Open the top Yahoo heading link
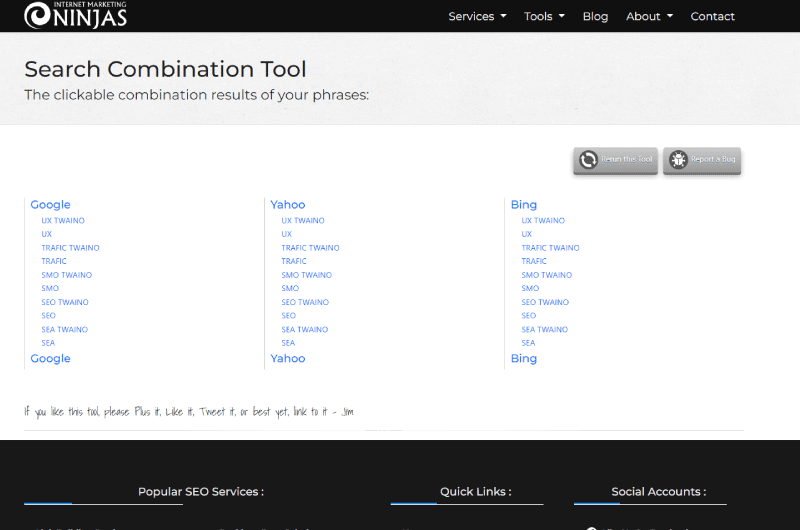 click(x=288, y=205)
